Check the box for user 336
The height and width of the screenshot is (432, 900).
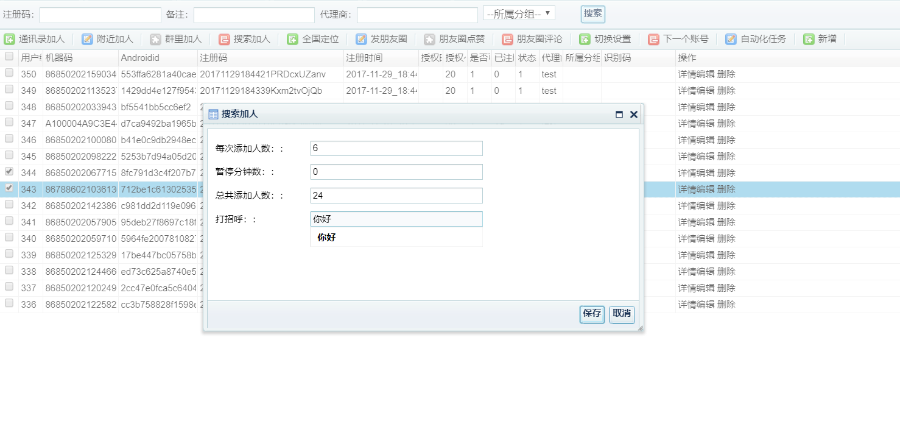coord(9,302)
